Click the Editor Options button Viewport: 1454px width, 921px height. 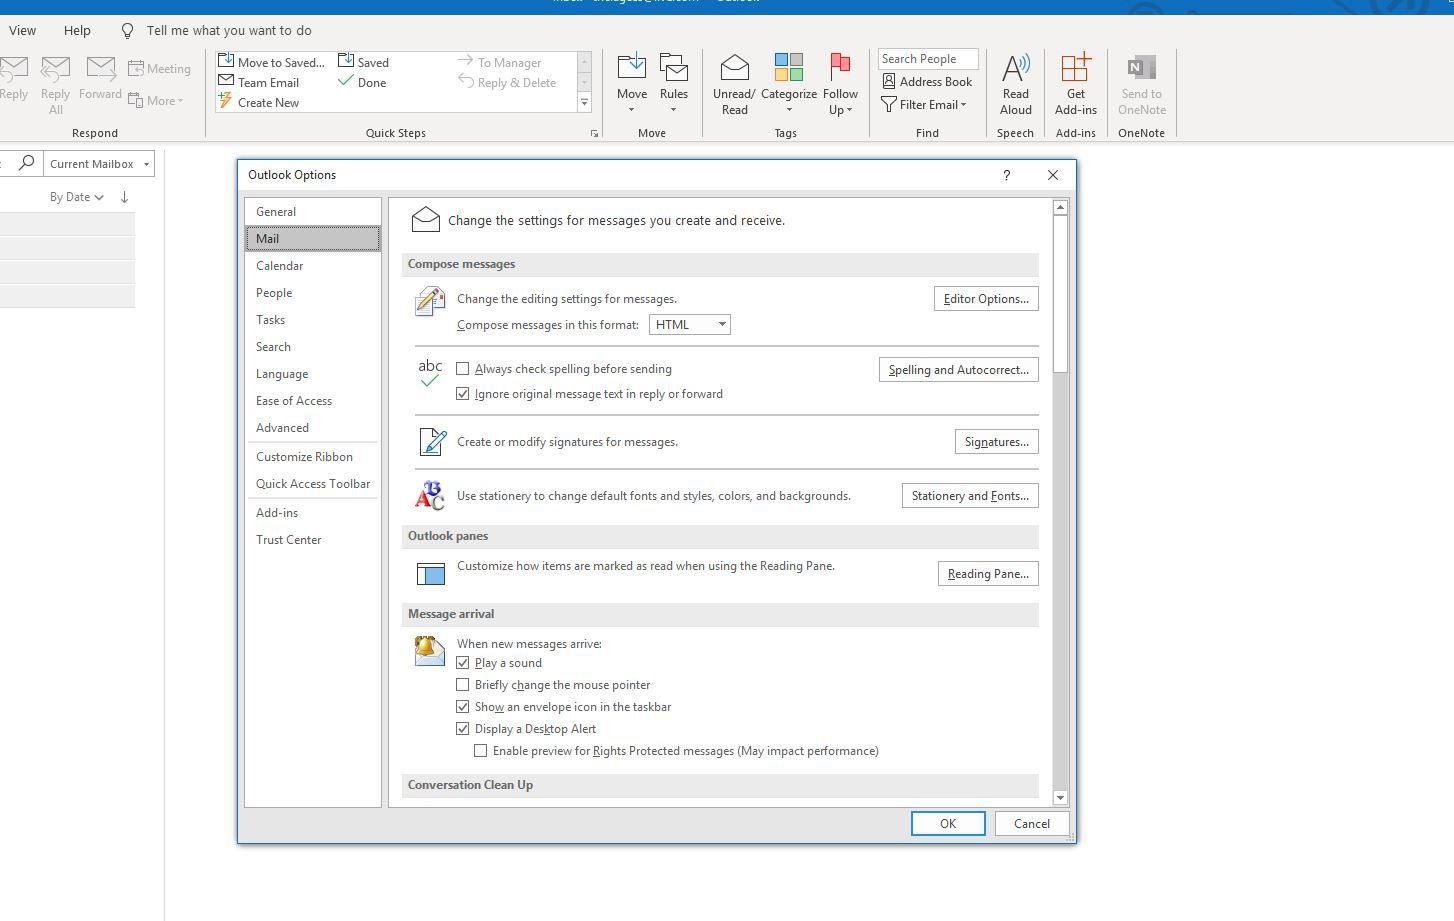(986, 299)
